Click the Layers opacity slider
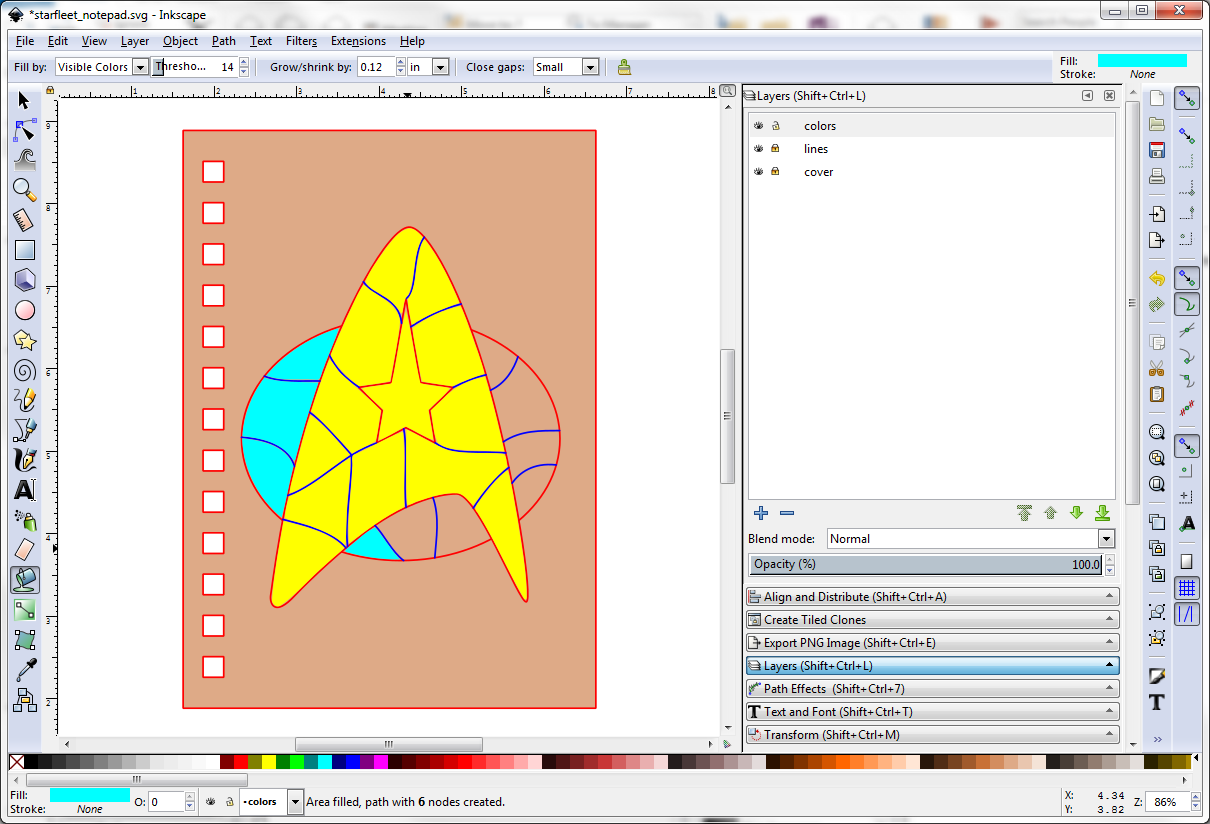1210x824 pixels. pos(927,565)
